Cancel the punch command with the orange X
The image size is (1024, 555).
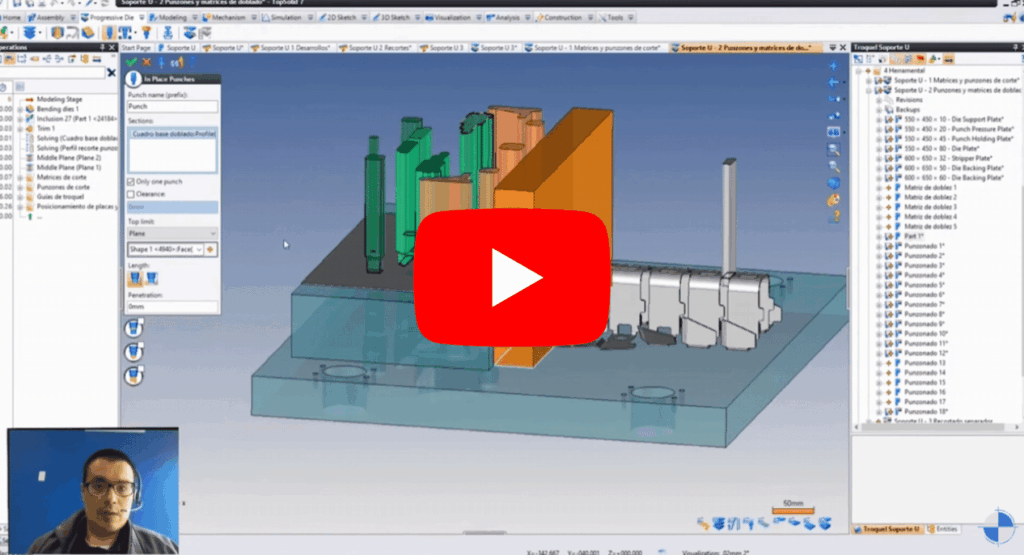pyautogui.click(x=146, y=62)
